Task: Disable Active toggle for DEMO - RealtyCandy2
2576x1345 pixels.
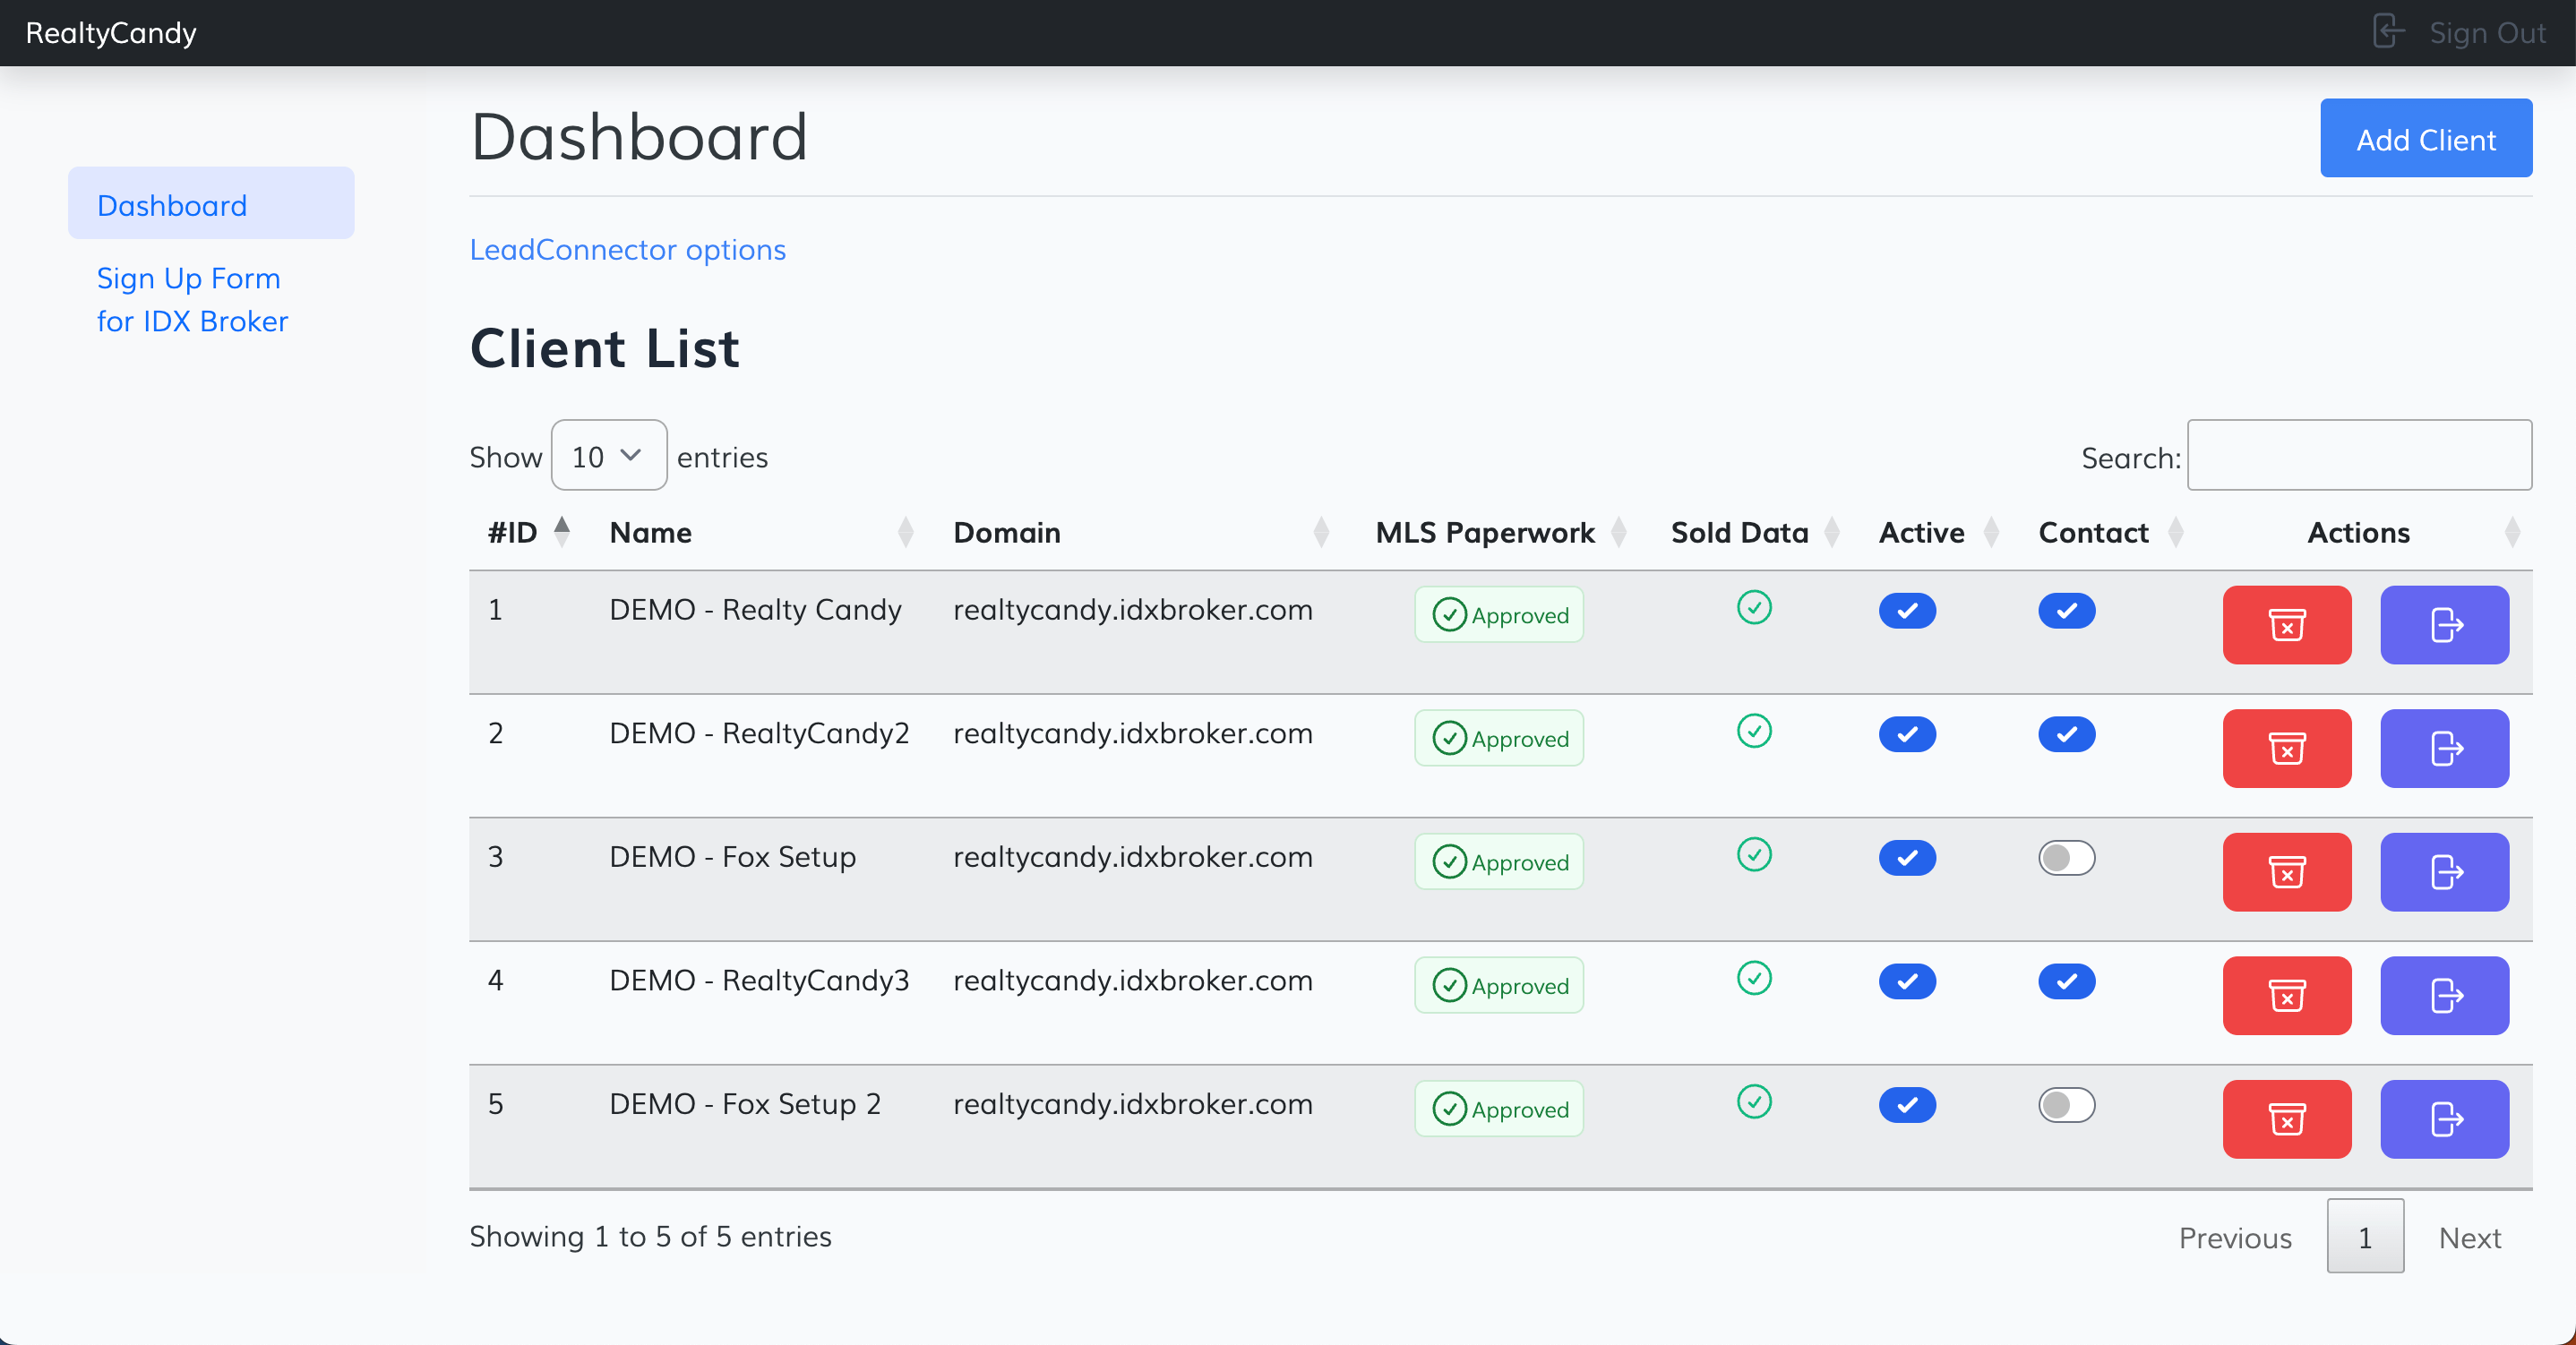Action: 1906,734
